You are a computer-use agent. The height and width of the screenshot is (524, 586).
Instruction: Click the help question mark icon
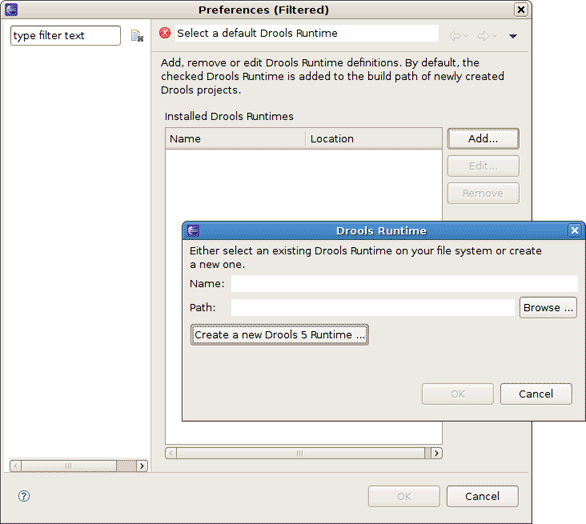click(x=24, y=496)
